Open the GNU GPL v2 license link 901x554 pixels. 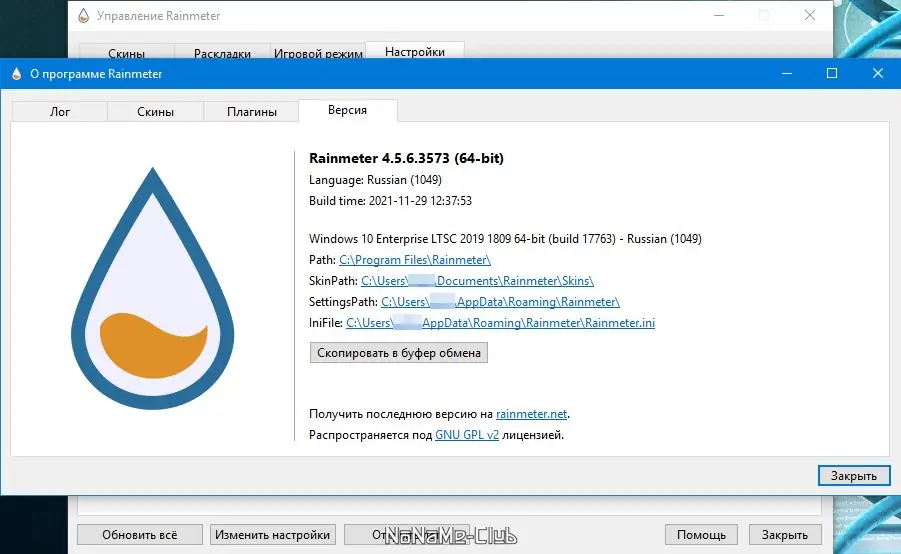coord(467,435)
